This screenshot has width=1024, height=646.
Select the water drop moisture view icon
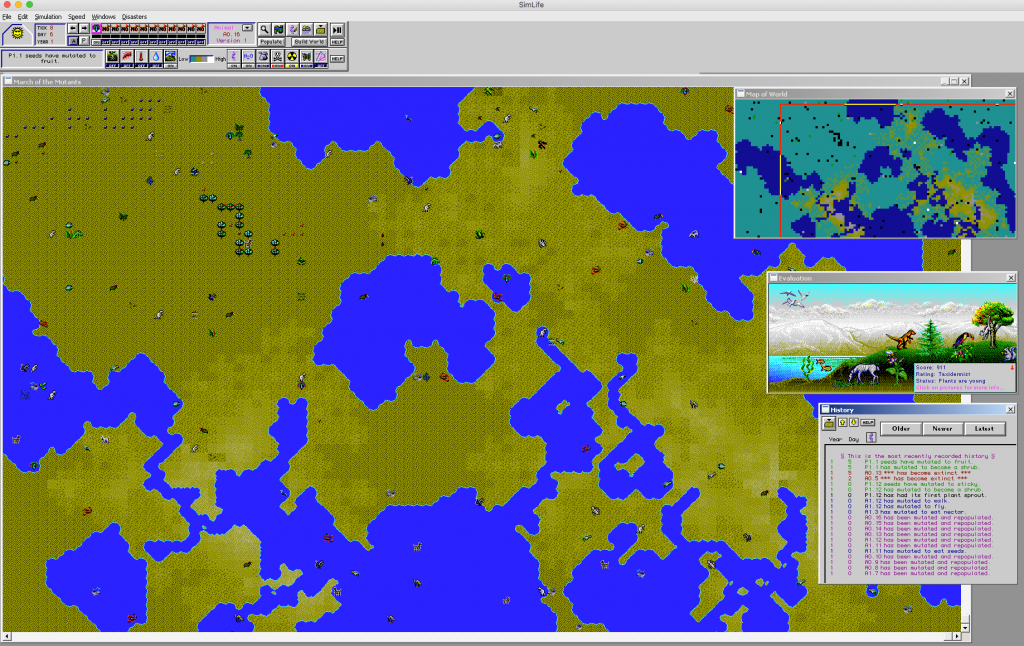(155, 56)
